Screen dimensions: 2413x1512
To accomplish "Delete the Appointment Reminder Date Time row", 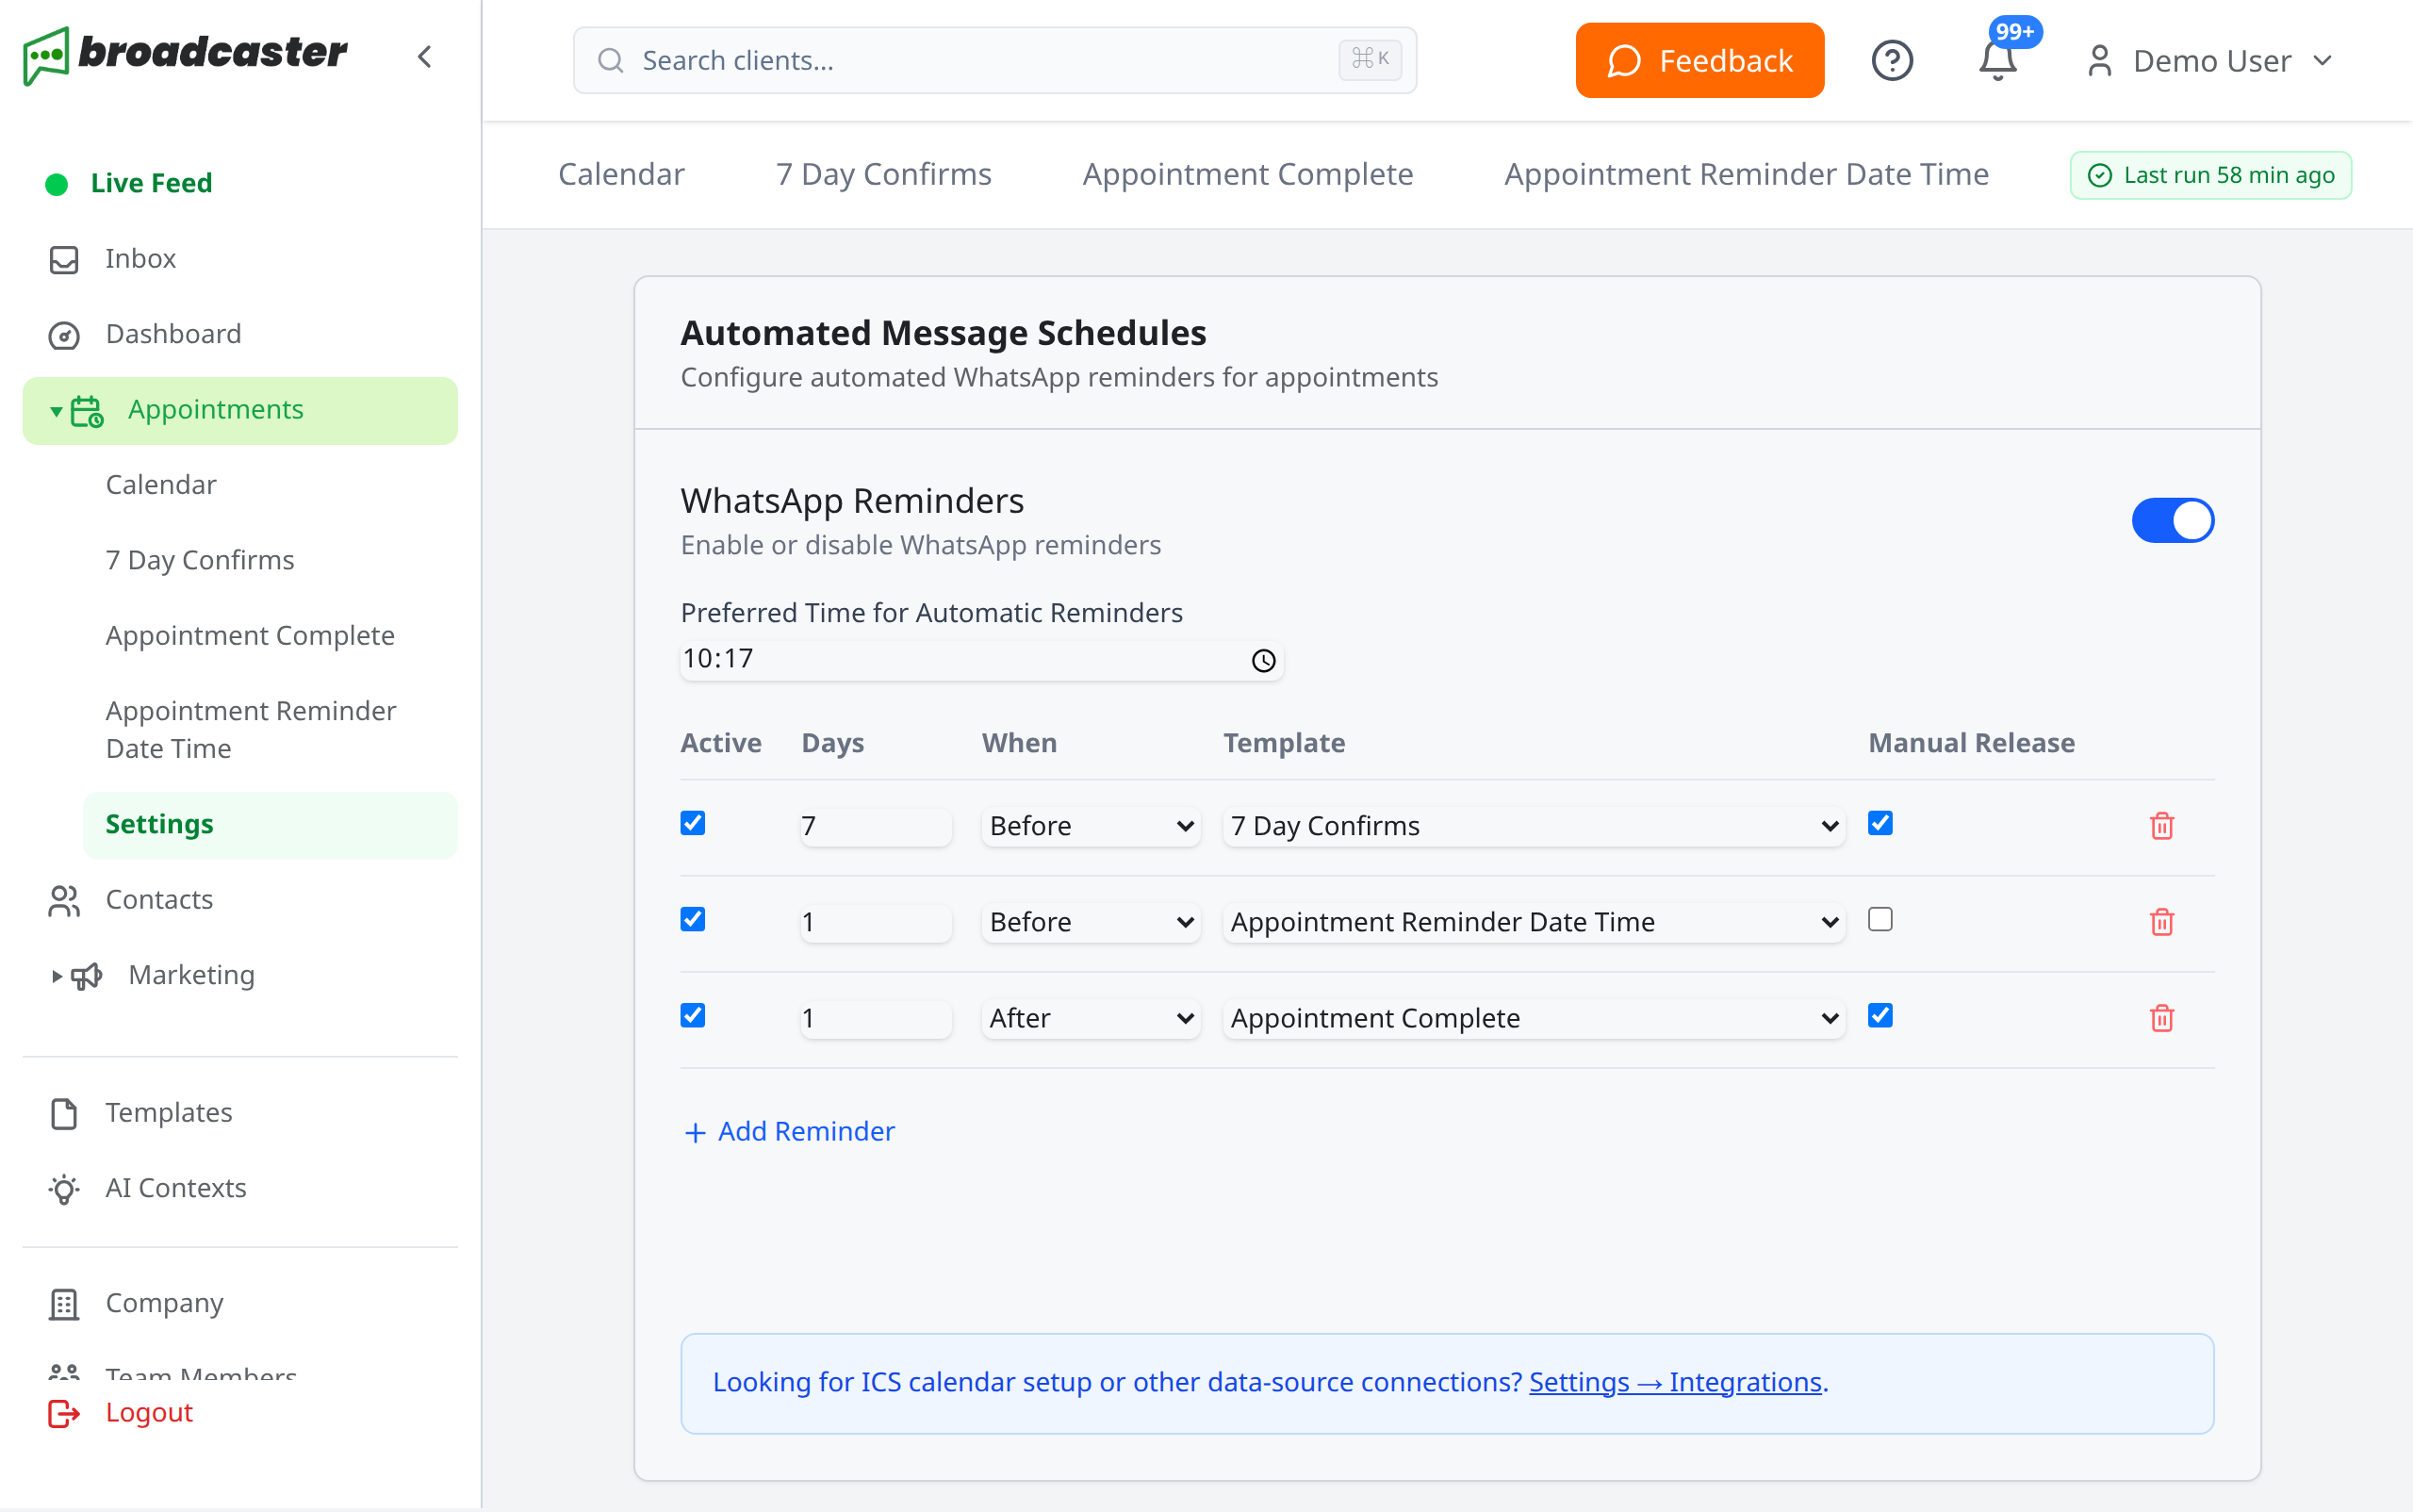I will [x=2161, y=922].
